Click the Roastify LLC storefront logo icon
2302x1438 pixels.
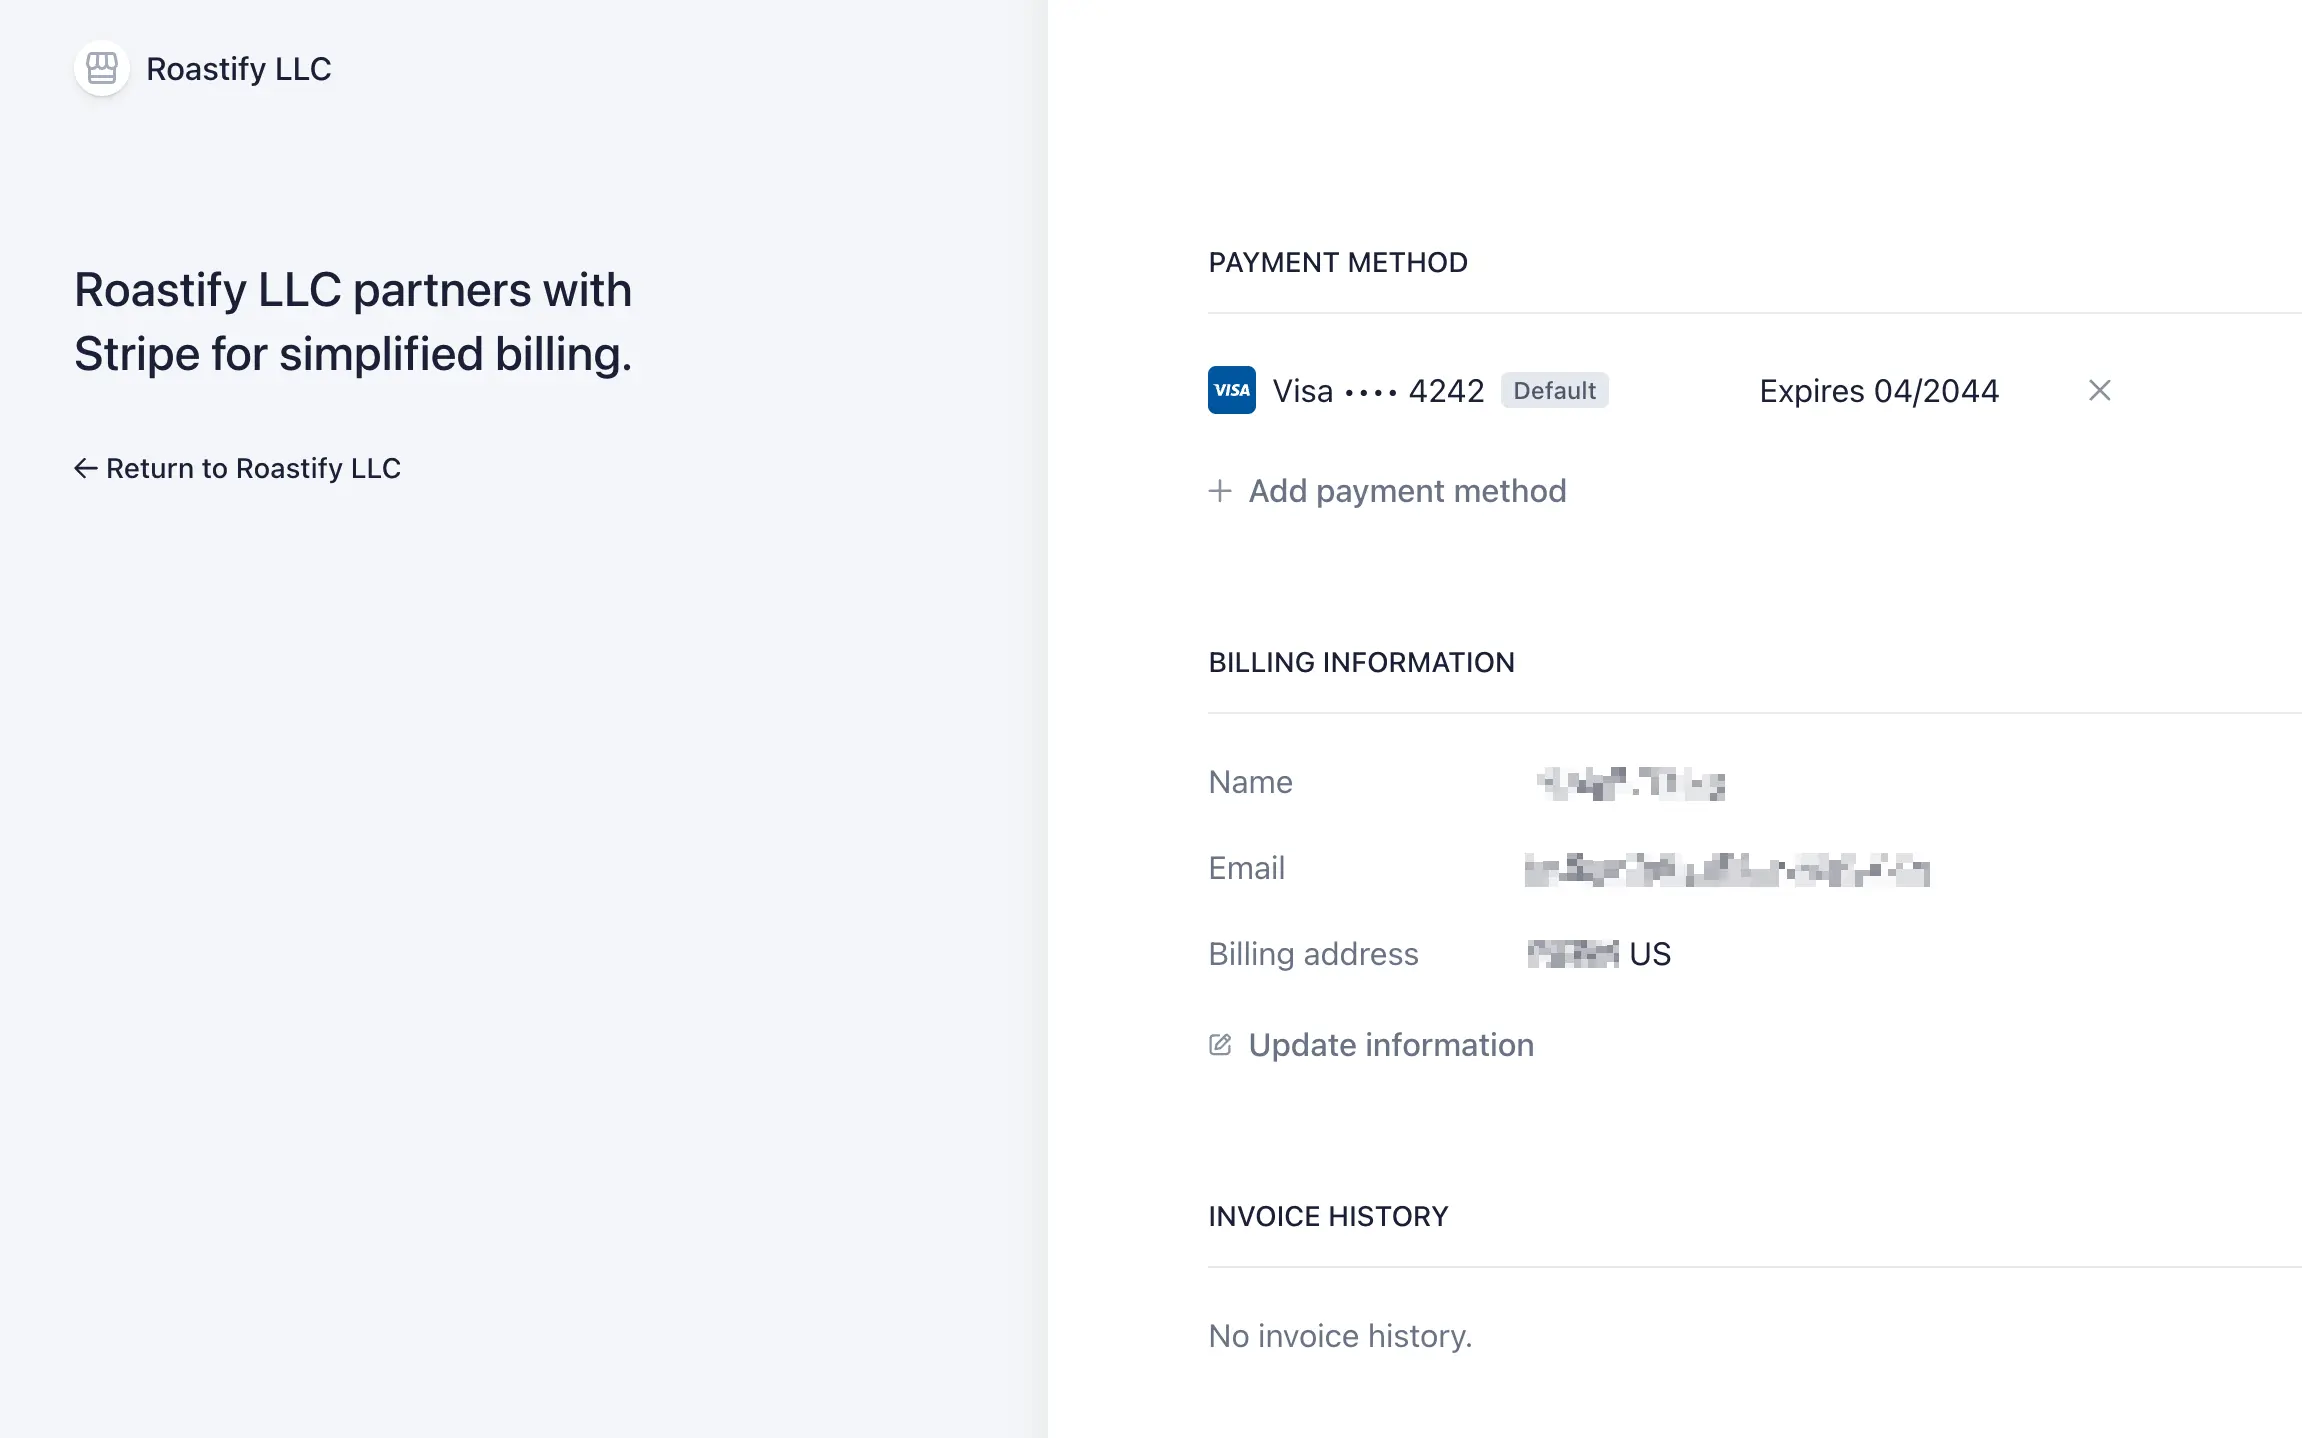tap(101, 68)
